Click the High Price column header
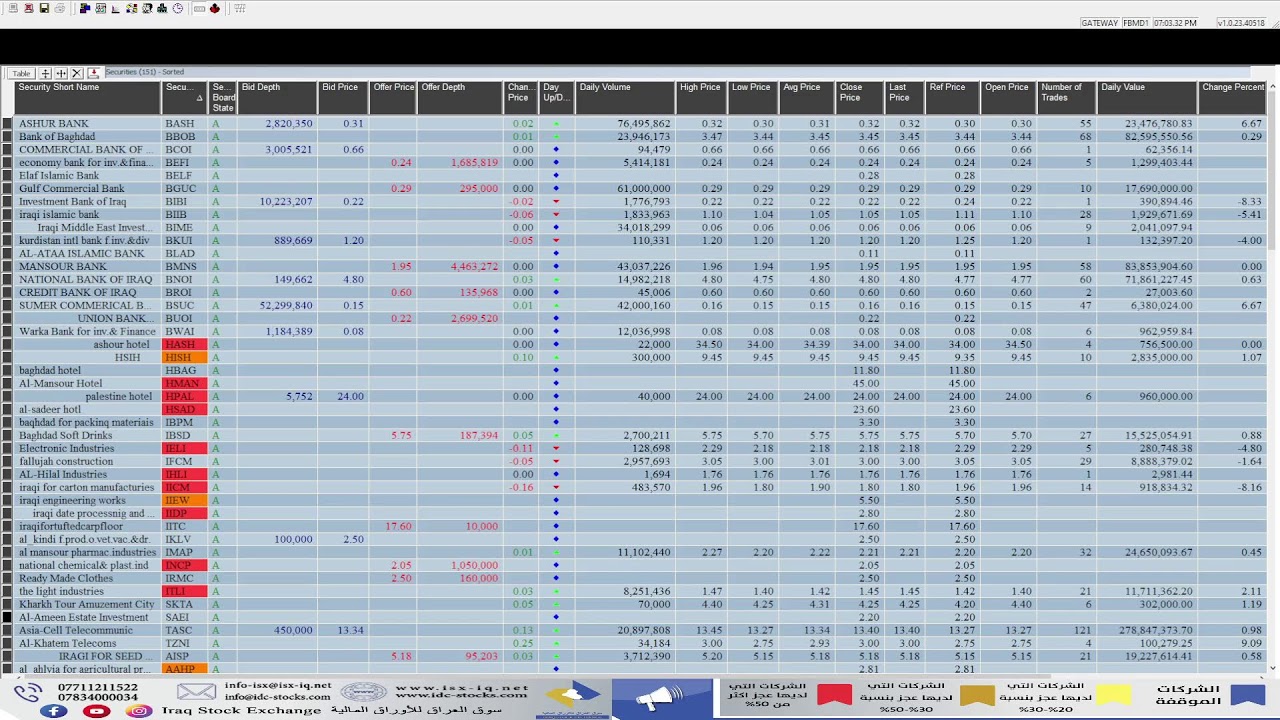 (x=701, y=97)
